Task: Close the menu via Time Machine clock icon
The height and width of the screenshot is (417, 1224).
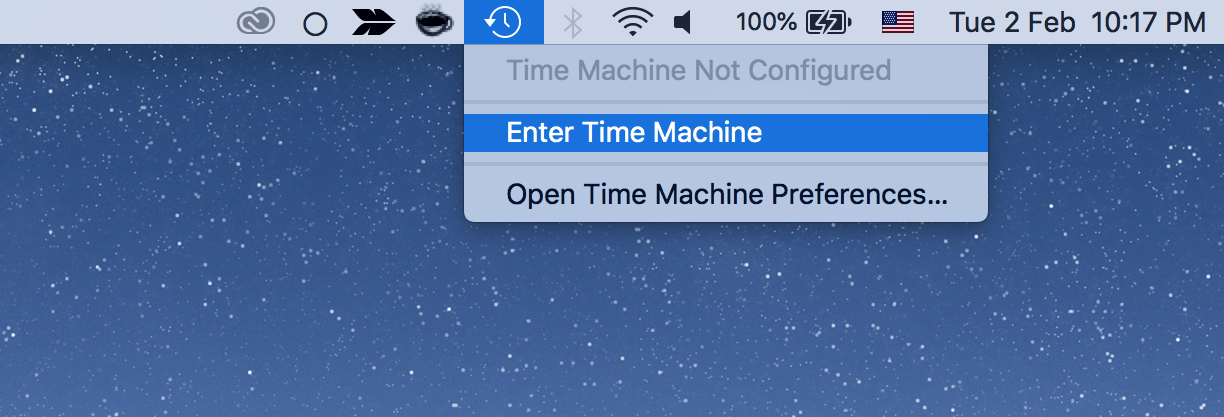Action: (x=504, y=22)
